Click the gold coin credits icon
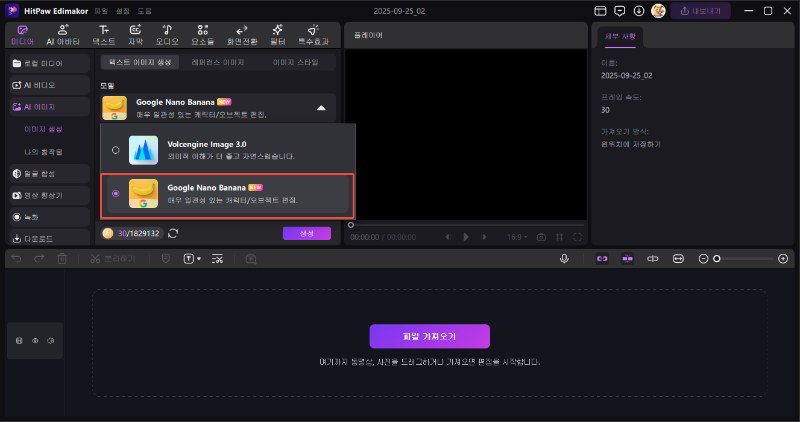800x422 pixels. (x=108, y=233)
